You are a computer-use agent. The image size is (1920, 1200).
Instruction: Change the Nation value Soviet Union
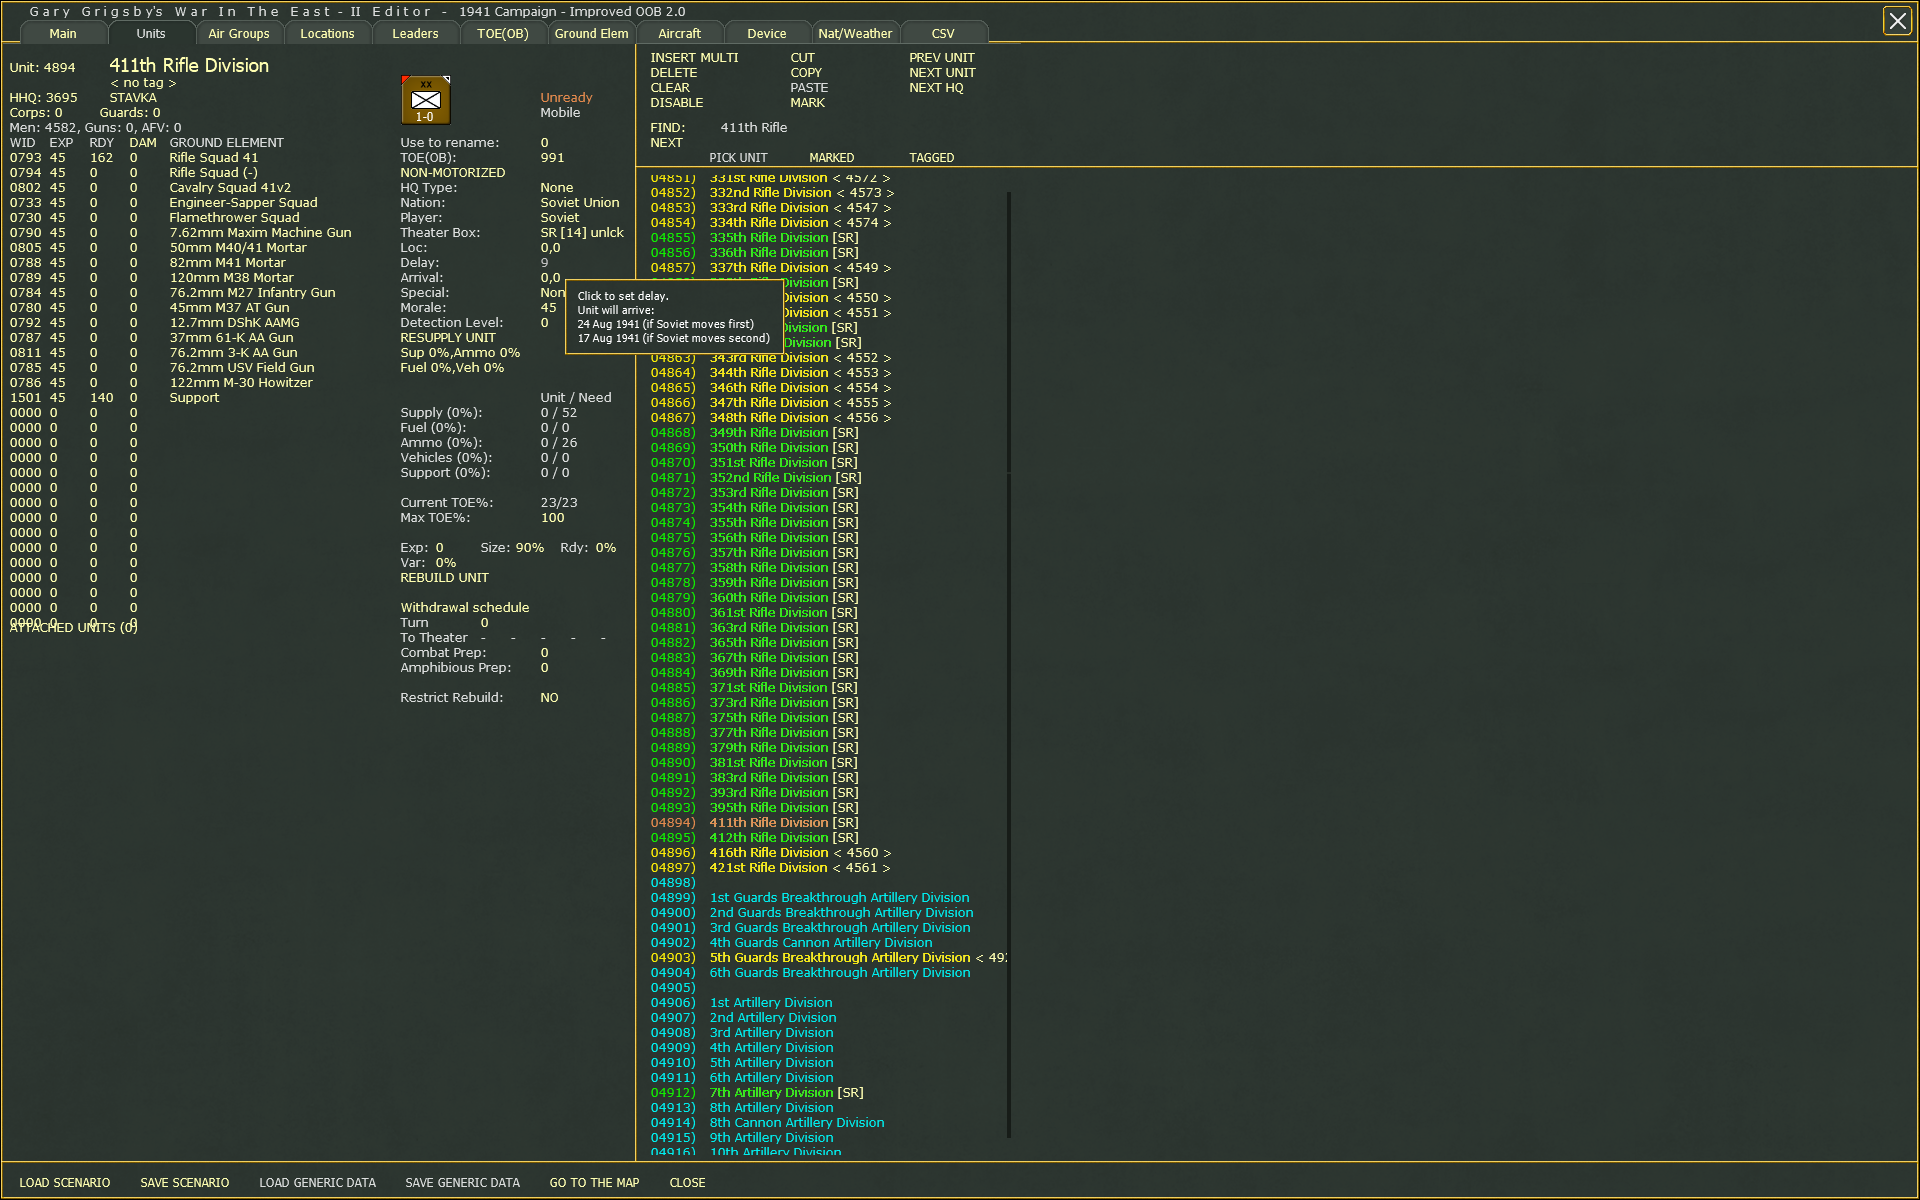coord(580,203)
